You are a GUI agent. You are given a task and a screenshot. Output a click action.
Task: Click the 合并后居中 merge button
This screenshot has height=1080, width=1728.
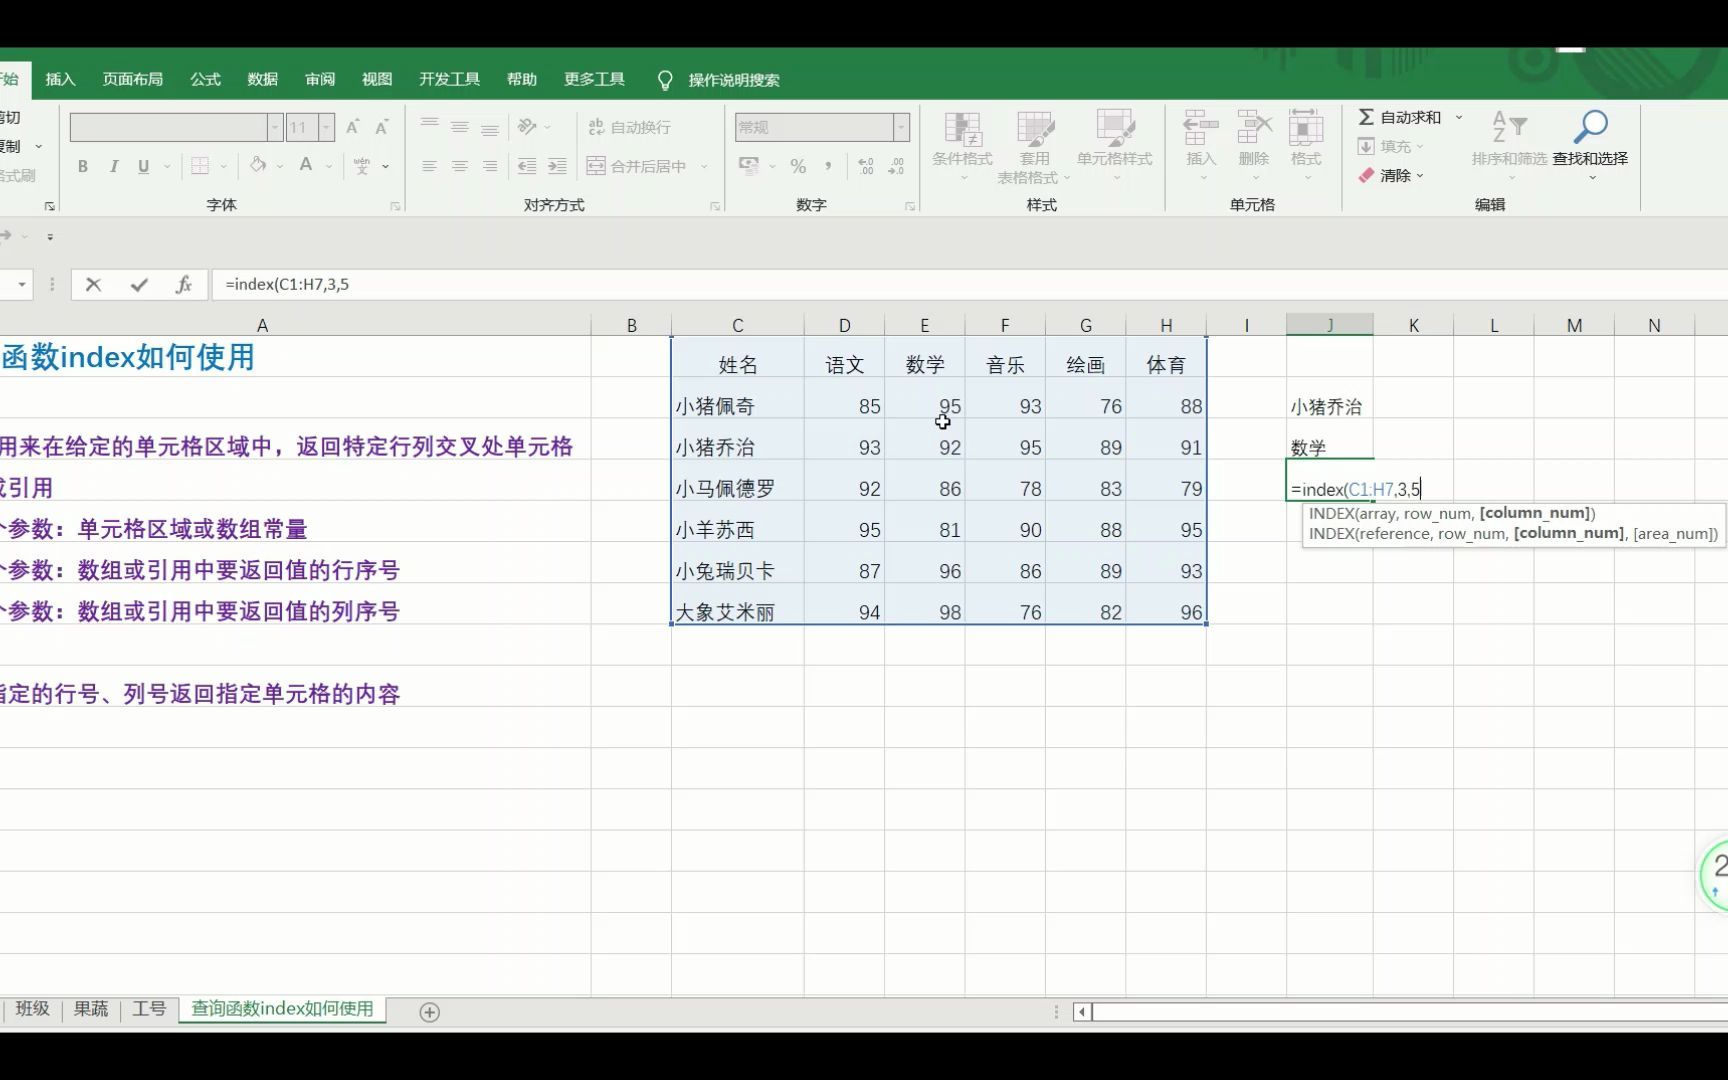coord(637,166)
